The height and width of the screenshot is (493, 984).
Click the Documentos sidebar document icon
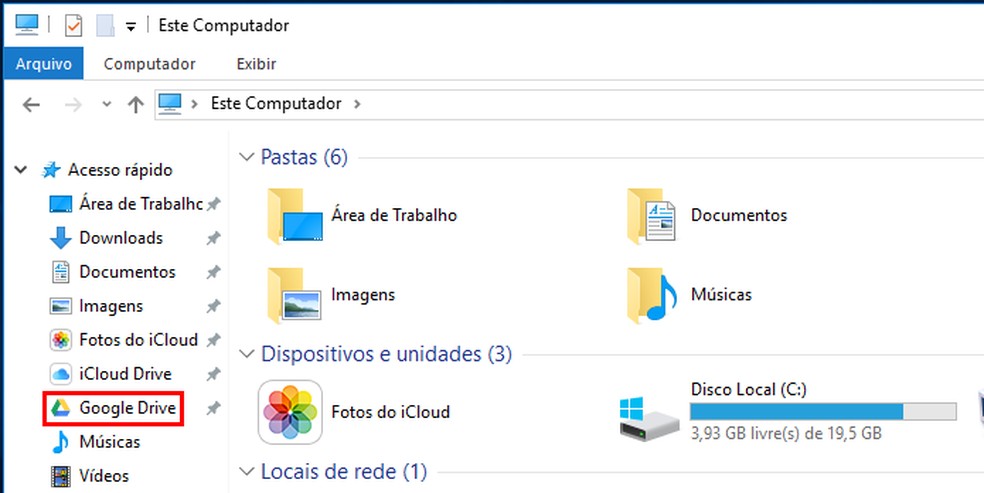[61, 272]
